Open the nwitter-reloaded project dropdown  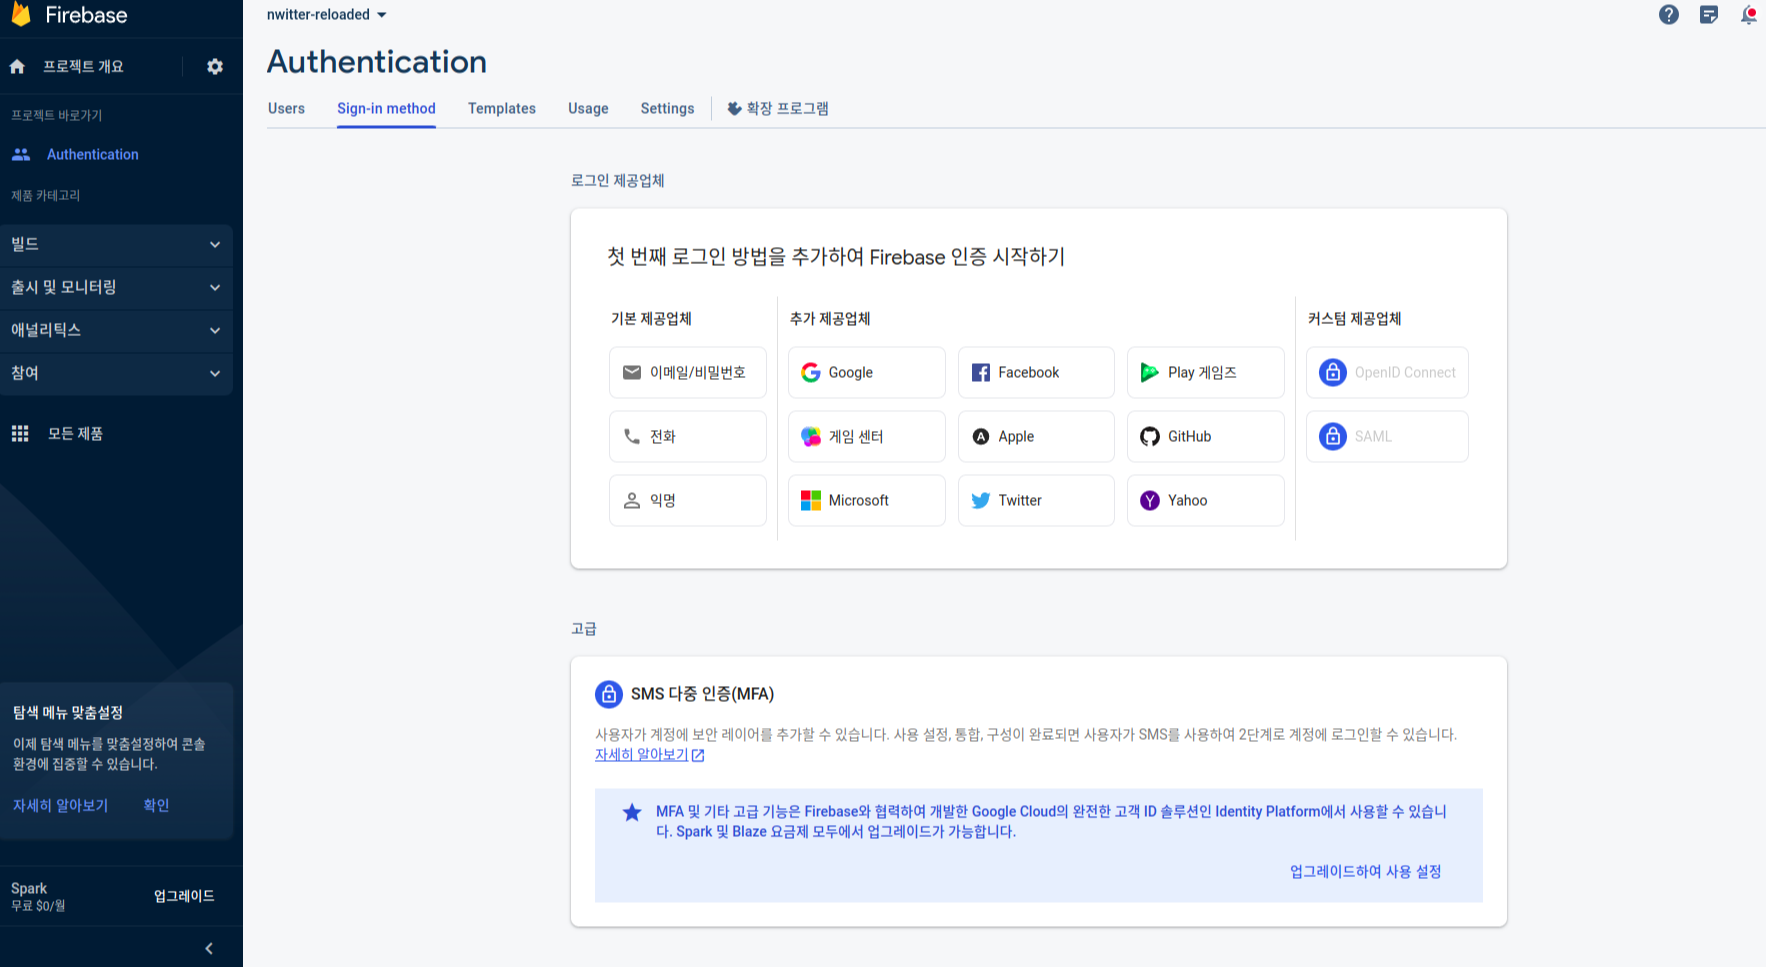(x=326, y=14)
